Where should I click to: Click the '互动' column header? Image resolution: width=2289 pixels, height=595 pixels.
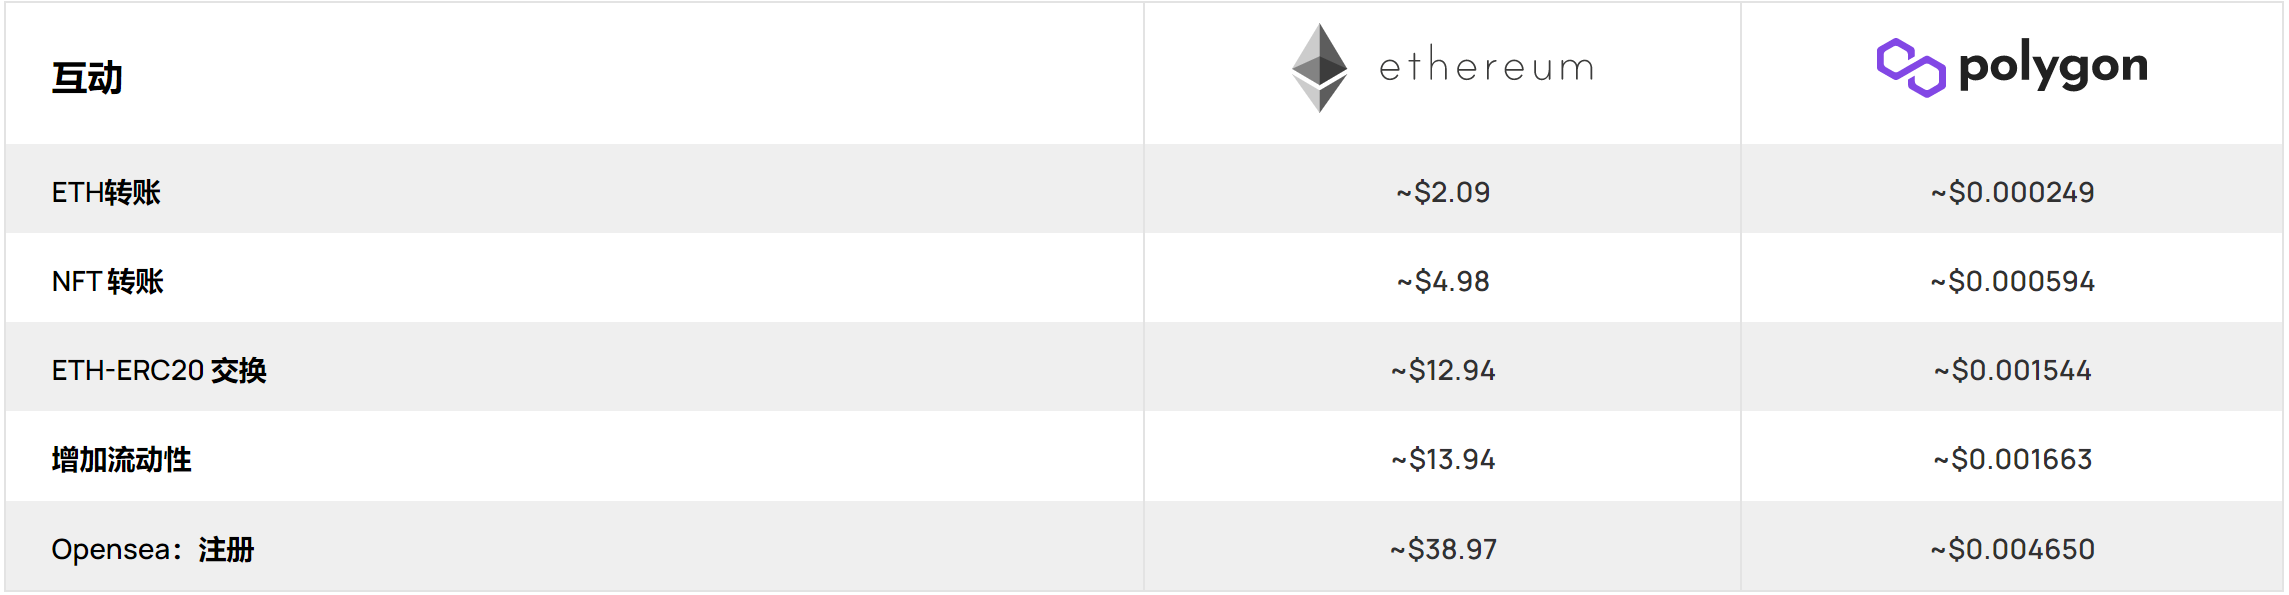pos(87,78)
